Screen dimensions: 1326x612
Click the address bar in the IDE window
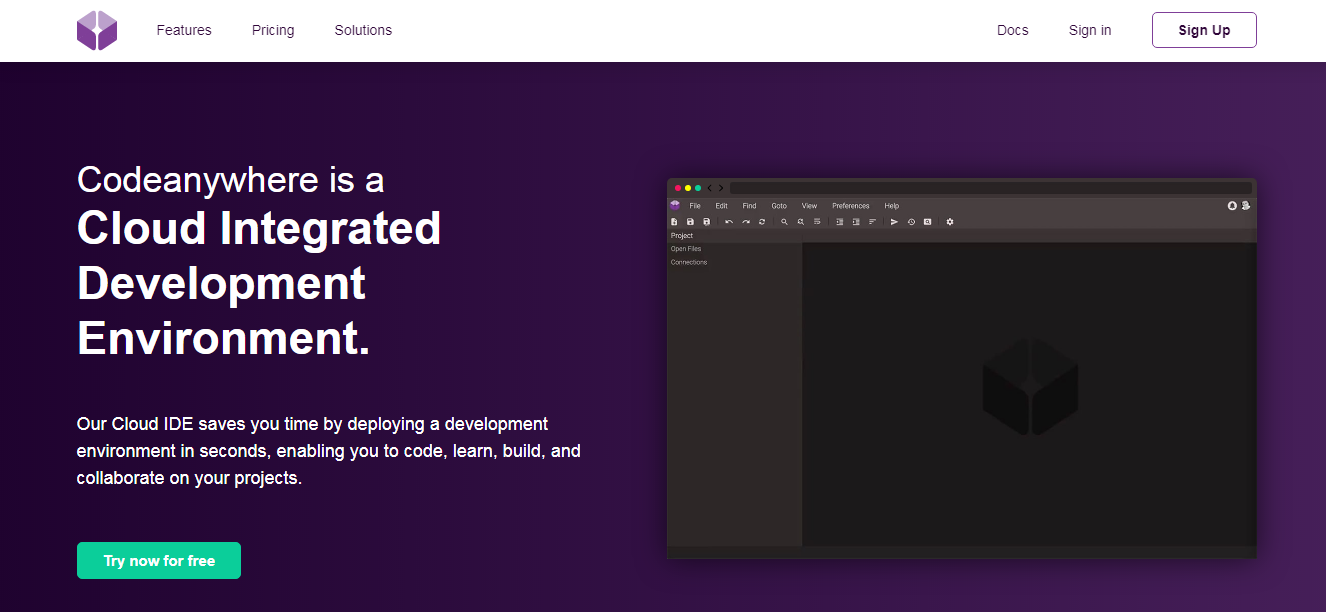pyautogui.click(x=990, y=188)
